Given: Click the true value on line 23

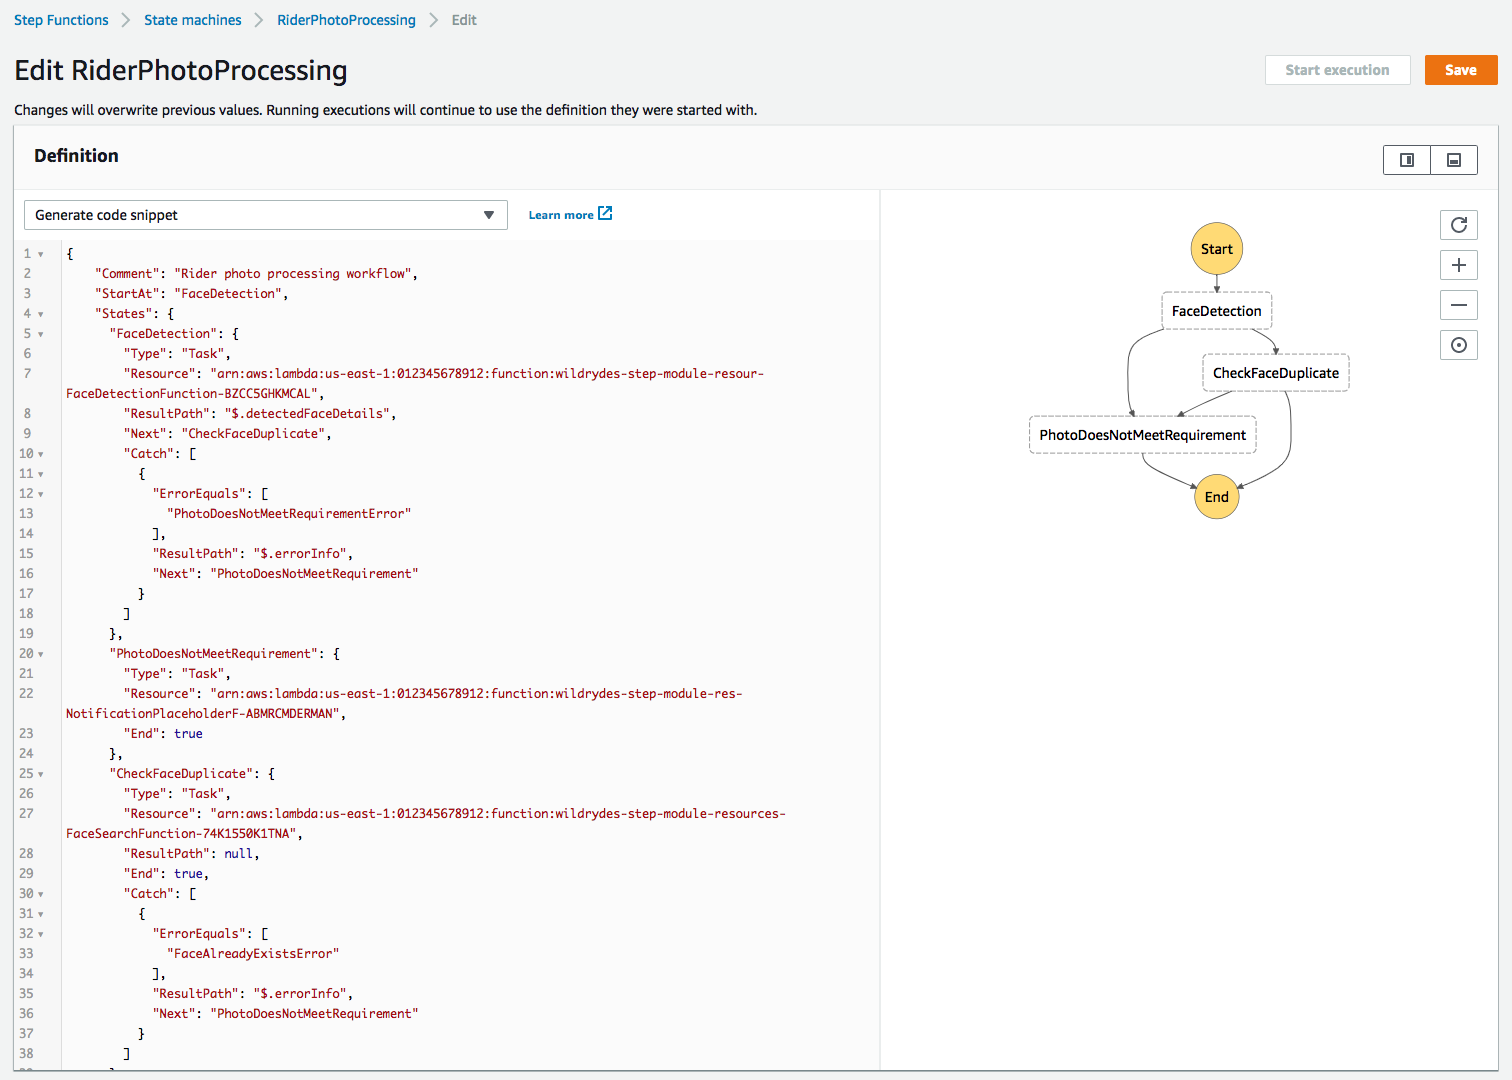Looking at the screenshot, I should [188, 734].
